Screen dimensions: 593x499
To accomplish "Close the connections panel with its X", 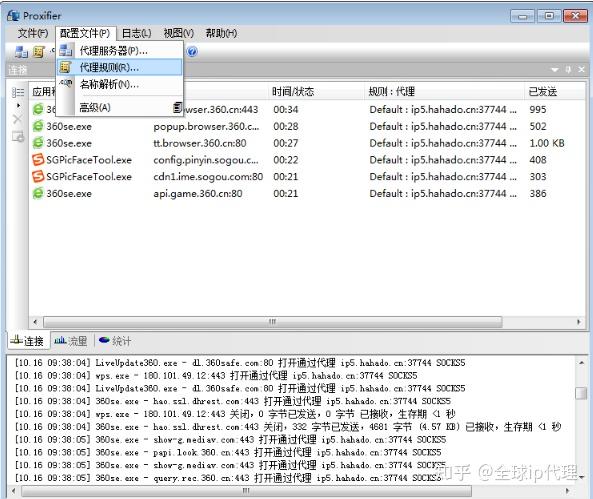I will pyautogui.click(x=581, y=70).
